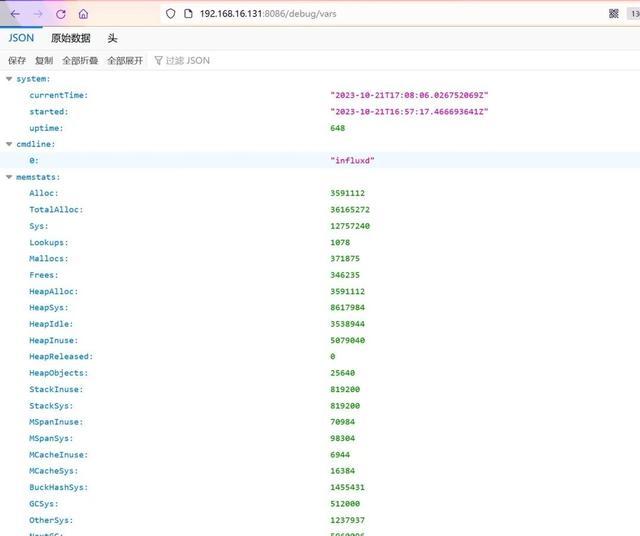The width and height of the screenshot is (640, 536).
Task: Click the shield tracking protection icon
Action: coord(171,14)
